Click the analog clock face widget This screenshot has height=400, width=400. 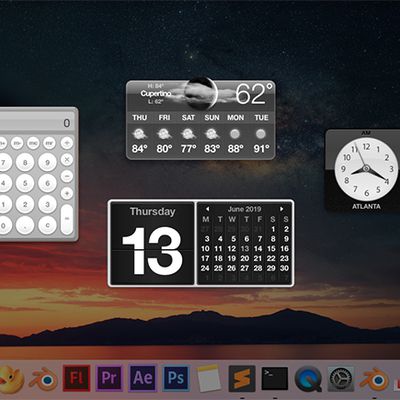[366, 169]
